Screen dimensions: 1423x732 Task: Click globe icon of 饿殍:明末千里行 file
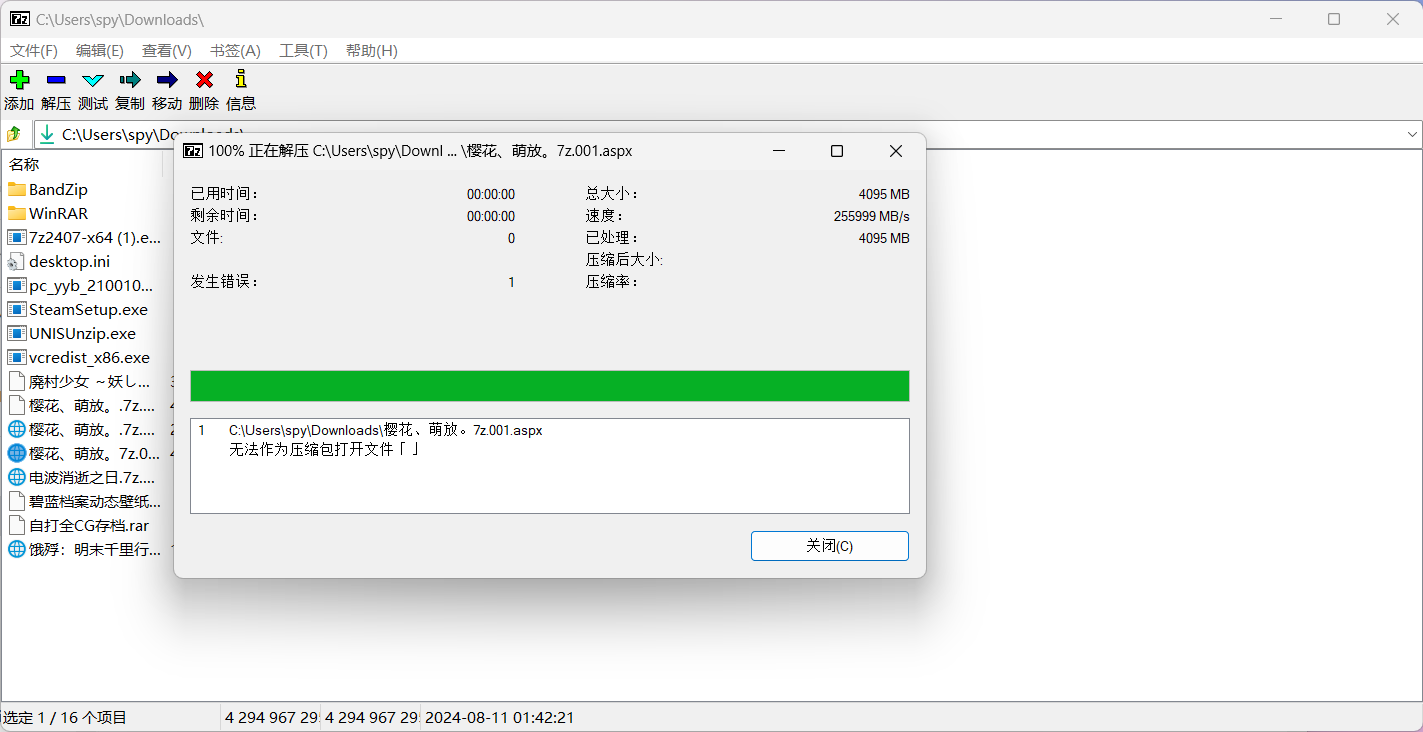point(16,549)
